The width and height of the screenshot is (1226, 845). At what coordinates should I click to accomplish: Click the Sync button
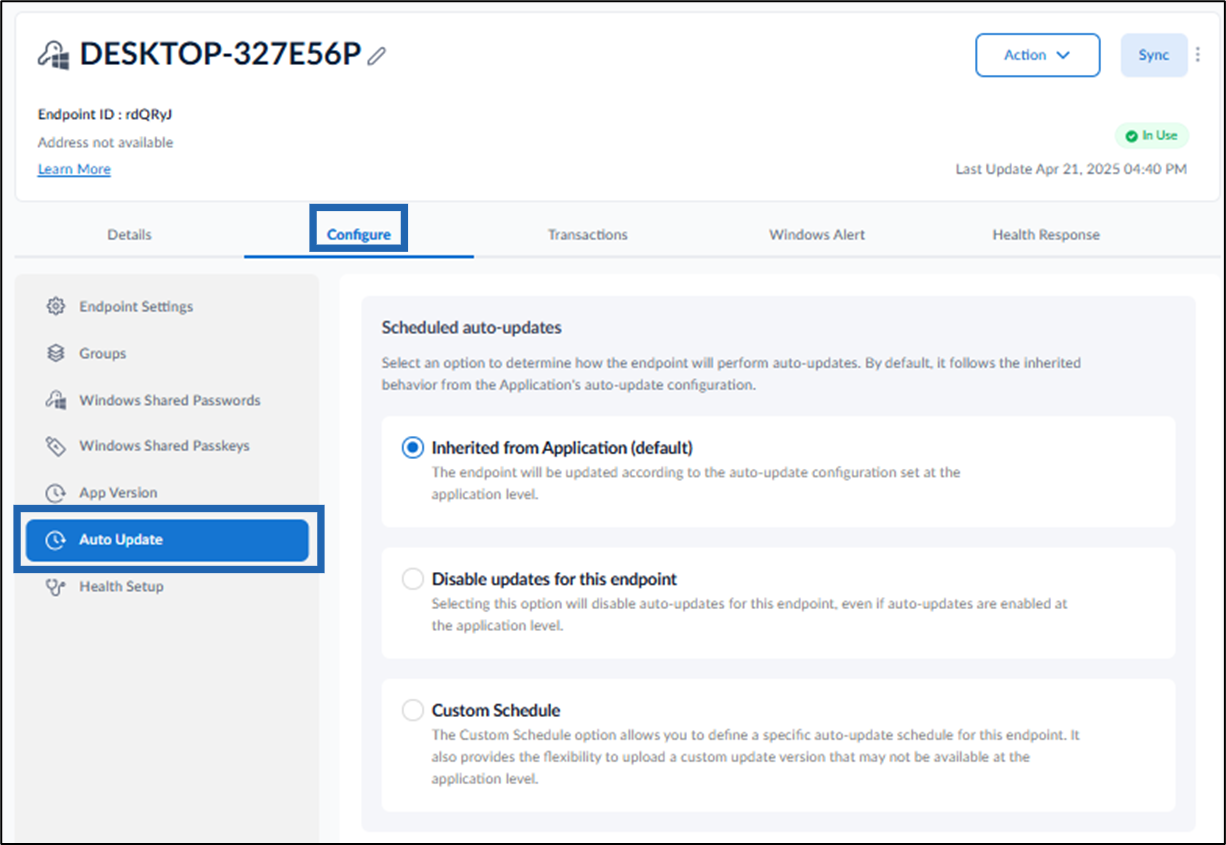pyautogui.click(x=1154, y=55)
